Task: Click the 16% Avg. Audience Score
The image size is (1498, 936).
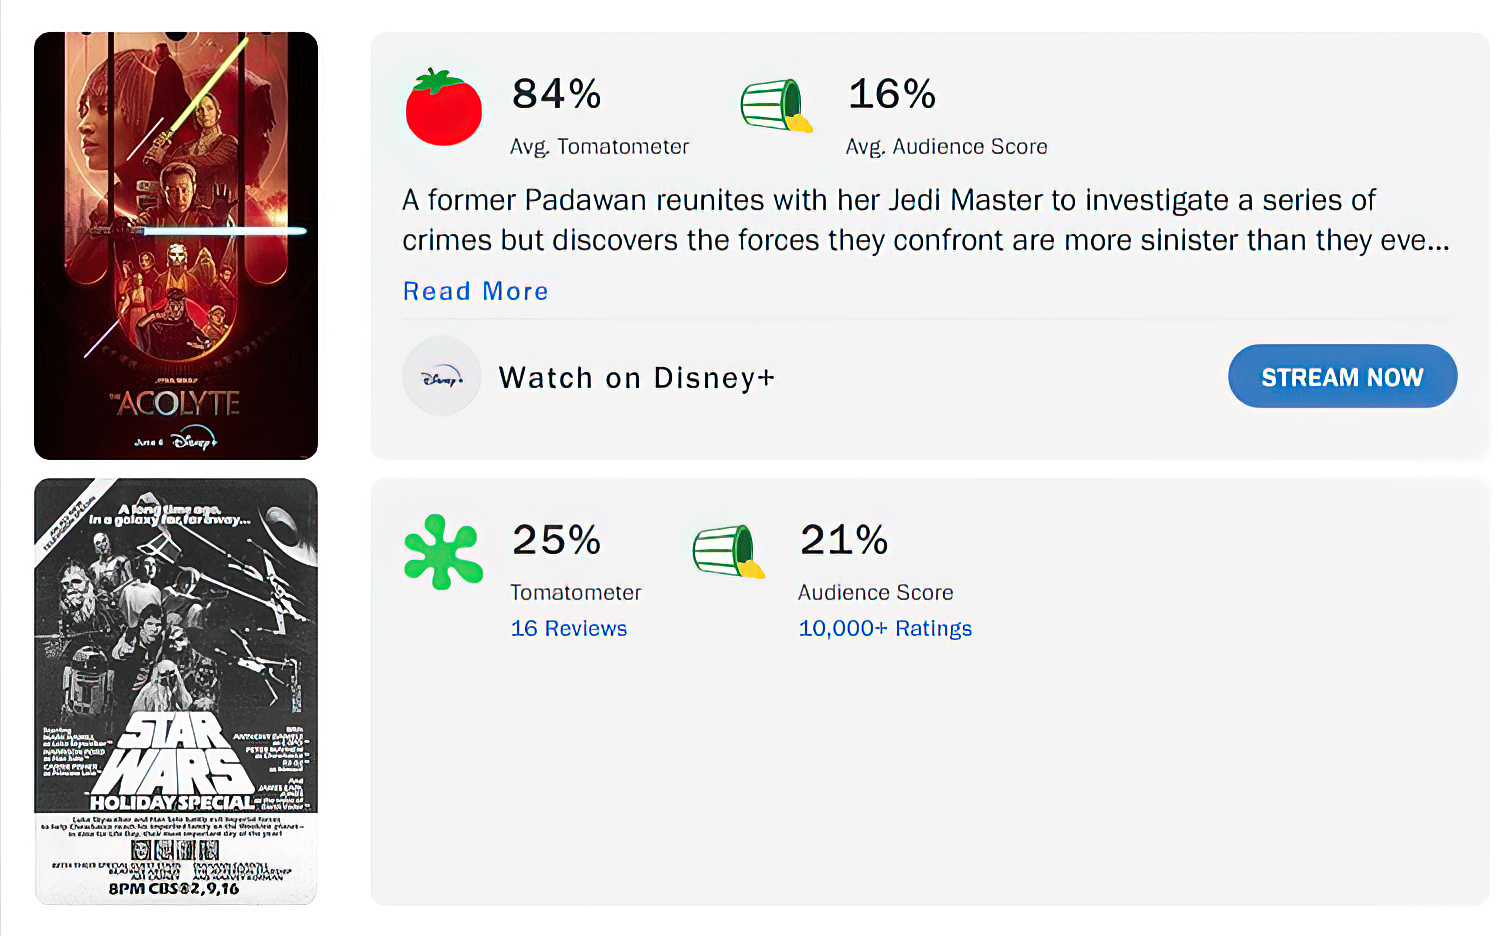Action: click(891, 95)
